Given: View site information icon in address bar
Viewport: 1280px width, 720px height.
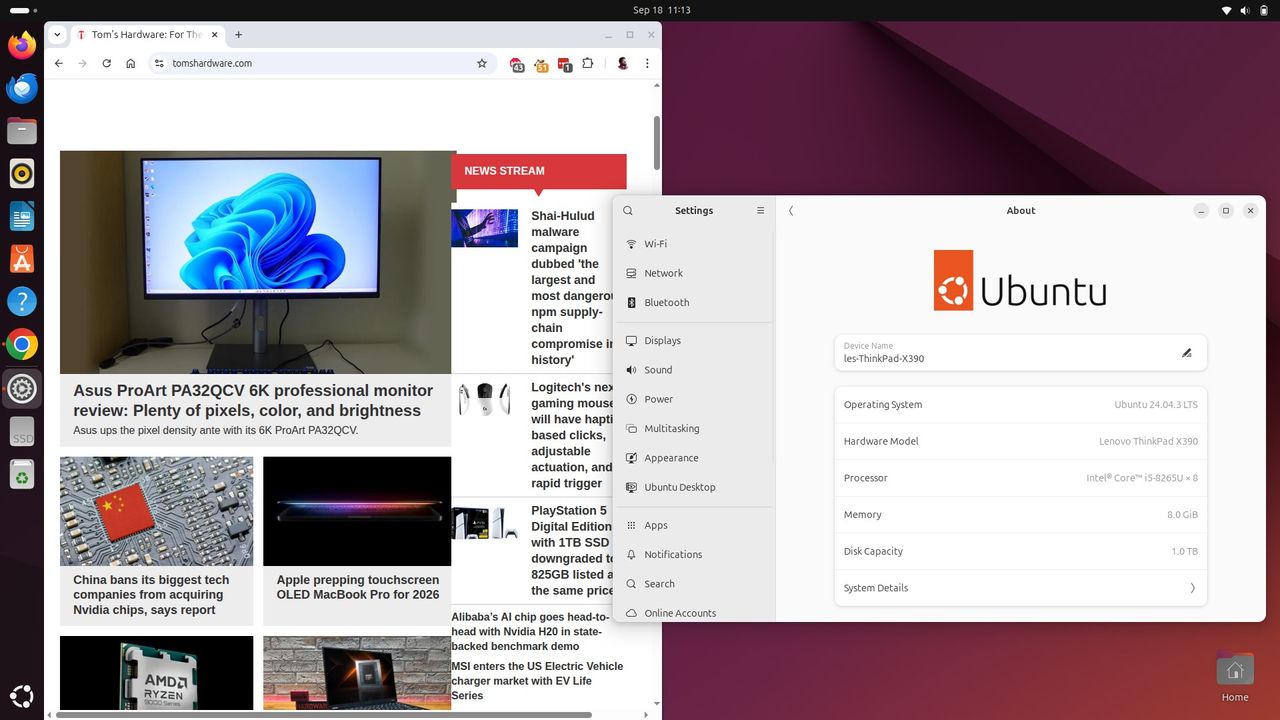Looking at the screenshot, I should 159,63.
